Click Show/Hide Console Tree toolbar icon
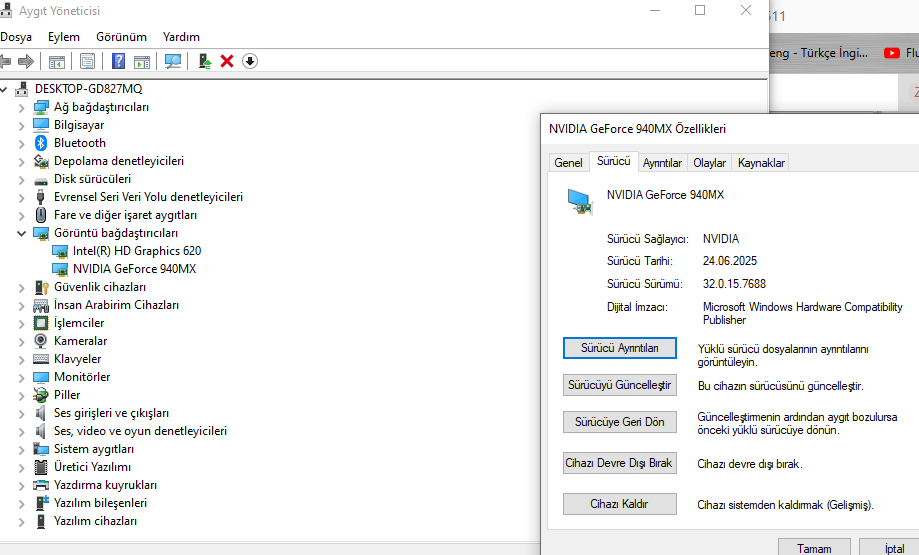Screen dimensions: 919x555 coord(57,61)
